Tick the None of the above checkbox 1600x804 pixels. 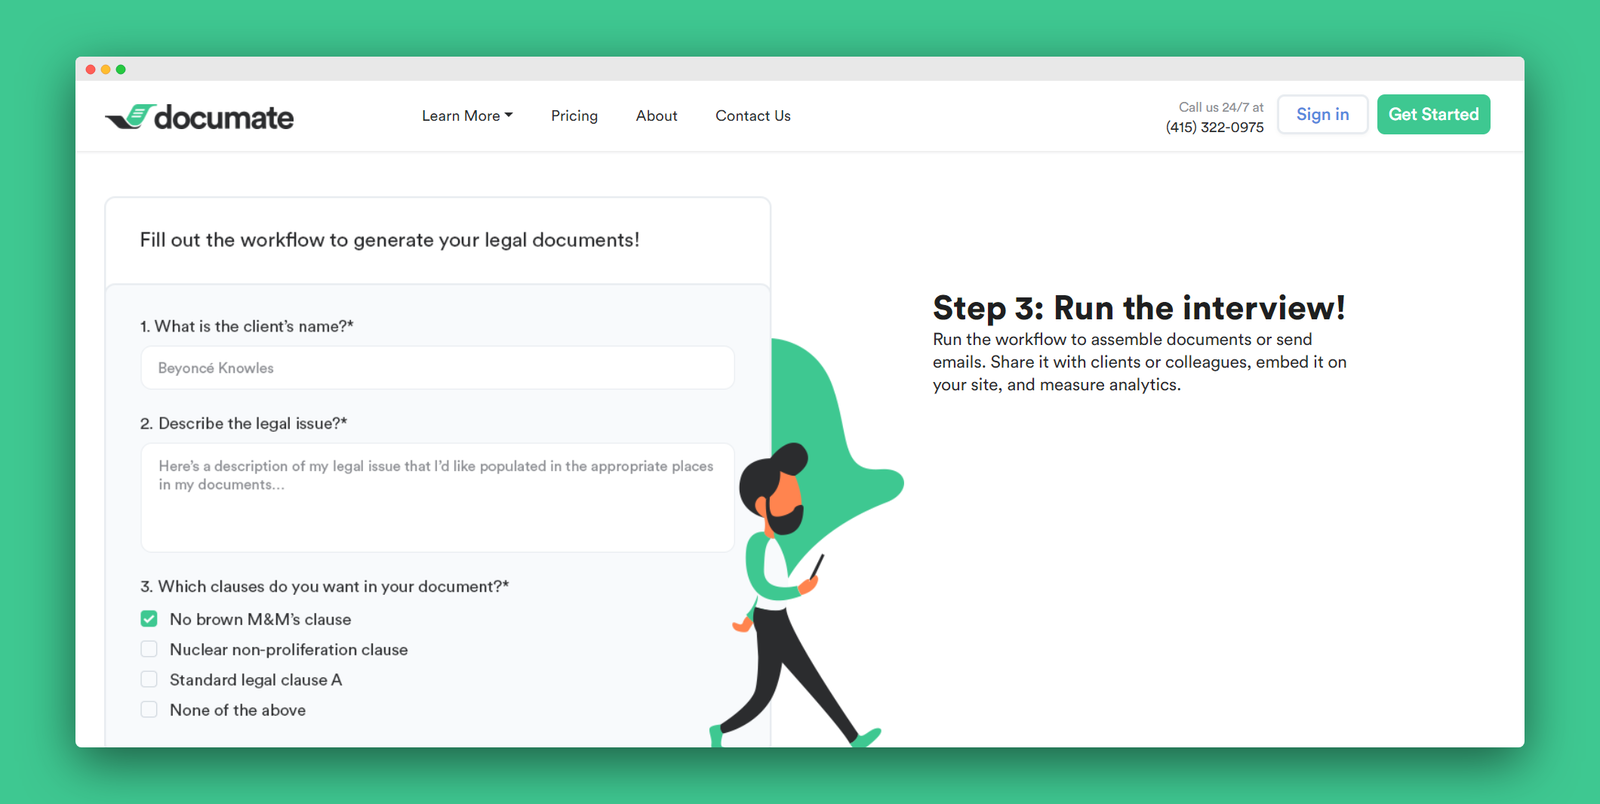click(x=149, y=709)
